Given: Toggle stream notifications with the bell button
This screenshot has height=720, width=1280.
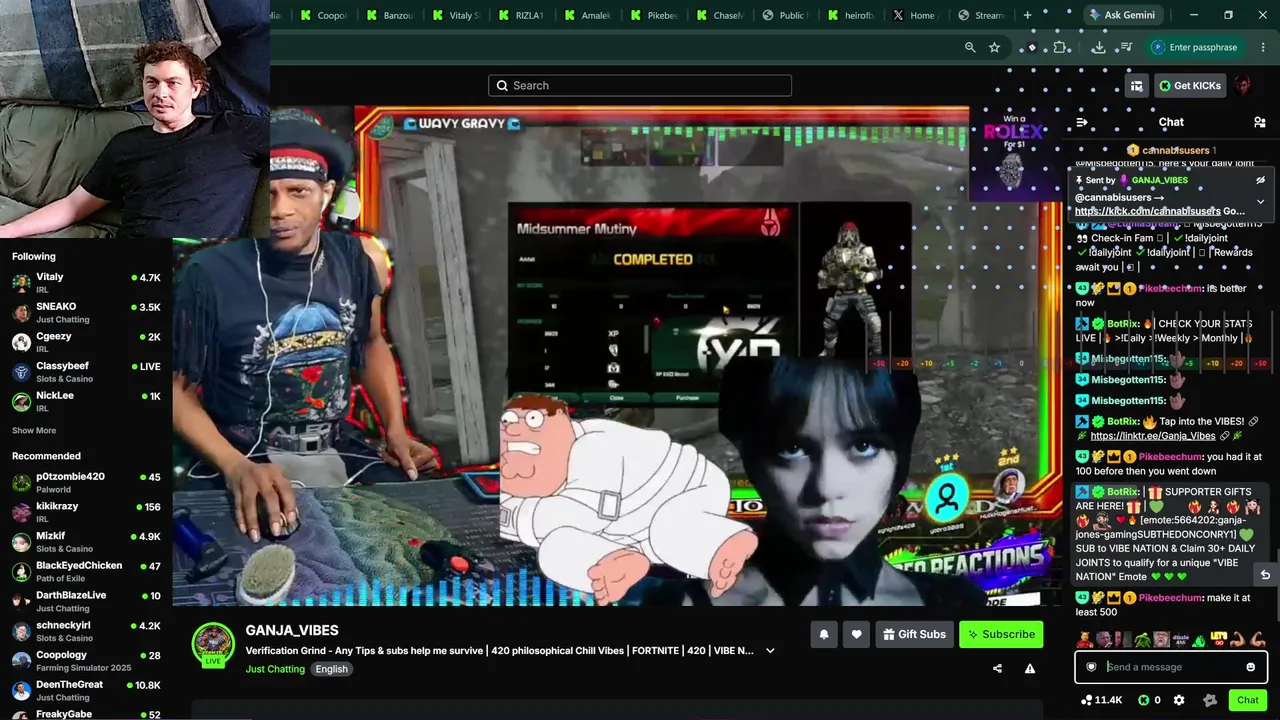Looking at the screenshot, I should 824,634.
